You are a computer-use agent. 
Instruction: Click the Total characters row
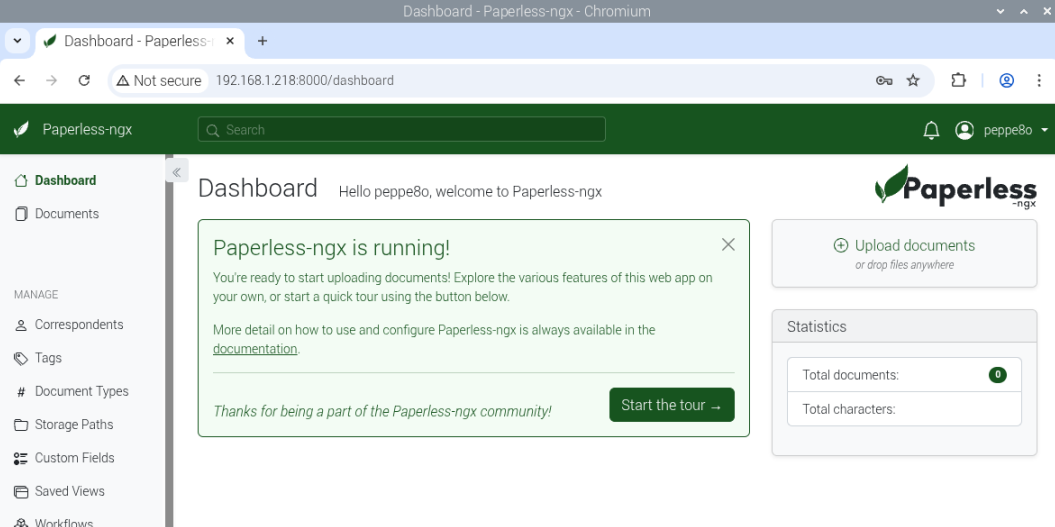pos(904,409)
